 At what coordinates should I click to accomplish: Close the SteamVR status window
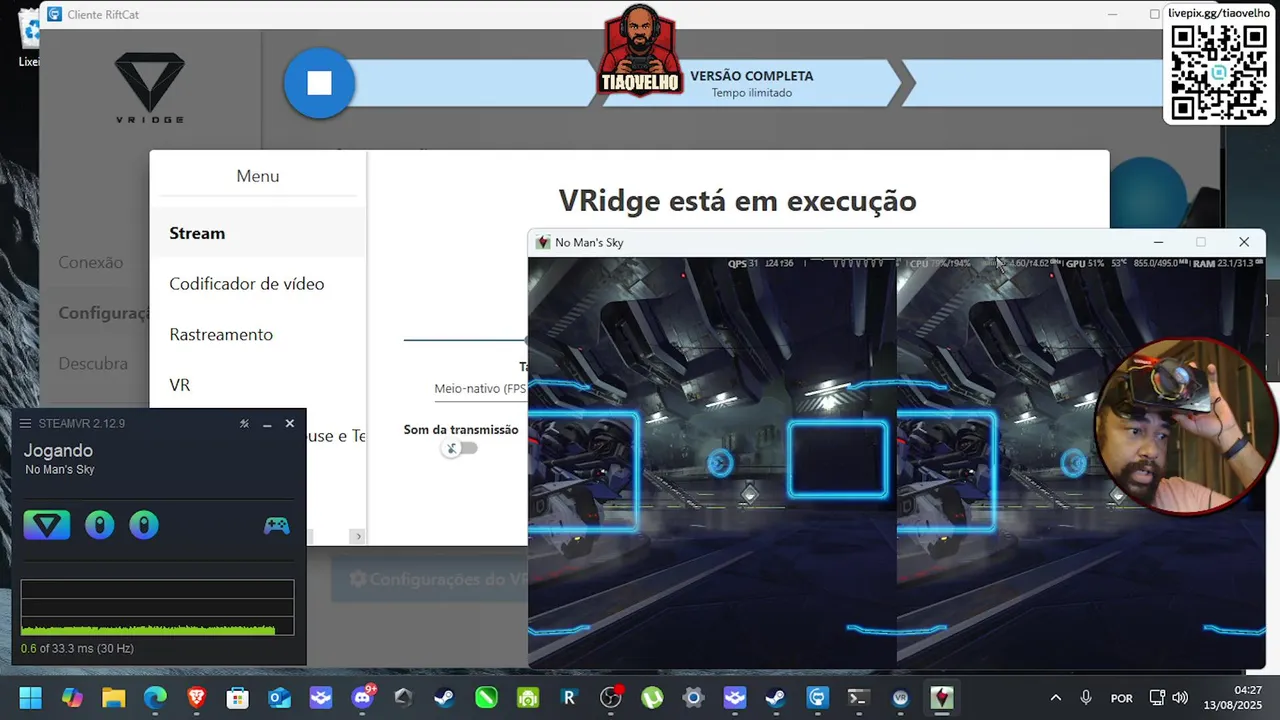290,424
